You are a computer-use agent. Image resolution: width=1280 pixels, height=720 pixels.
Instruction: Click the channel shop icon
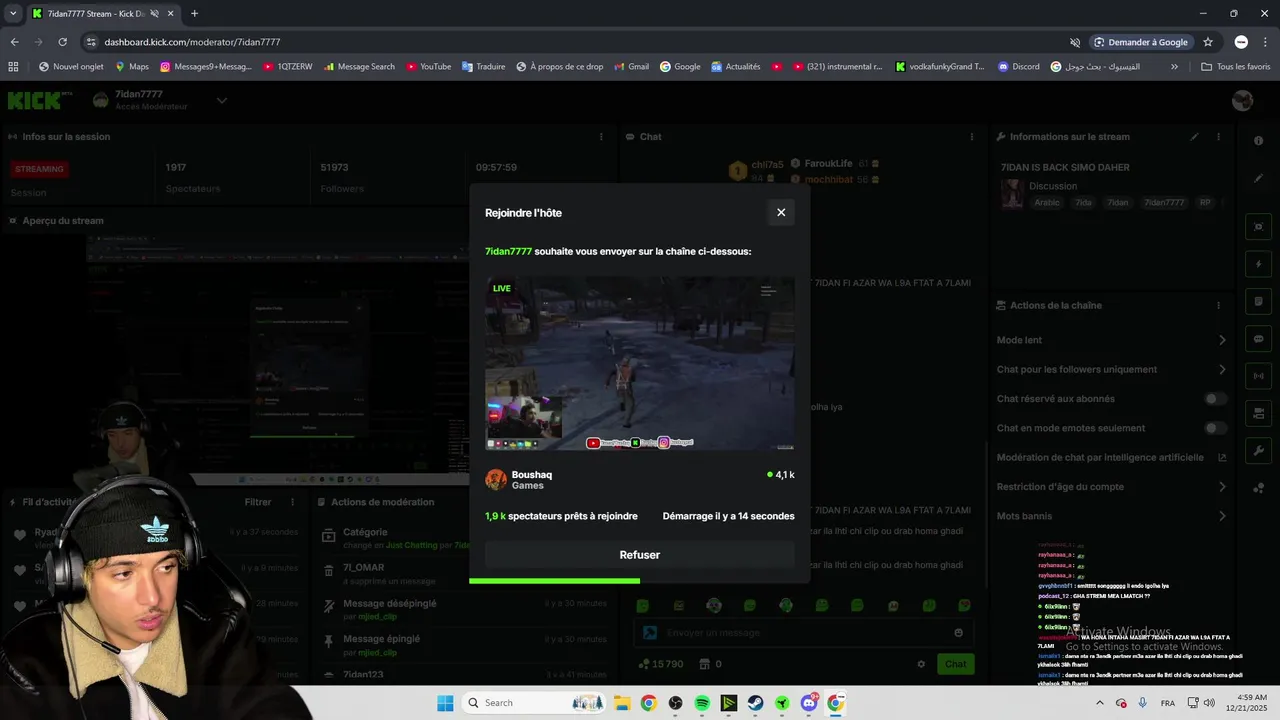pos(704,664)
